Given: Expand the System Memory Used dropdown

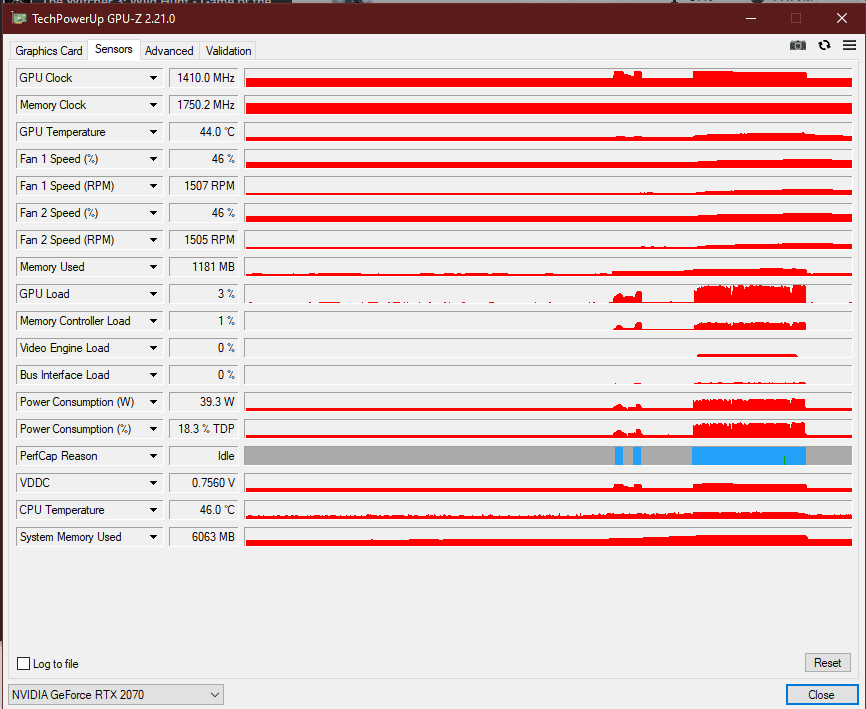Looking at the screenshot, I should (x=153, y=537).
